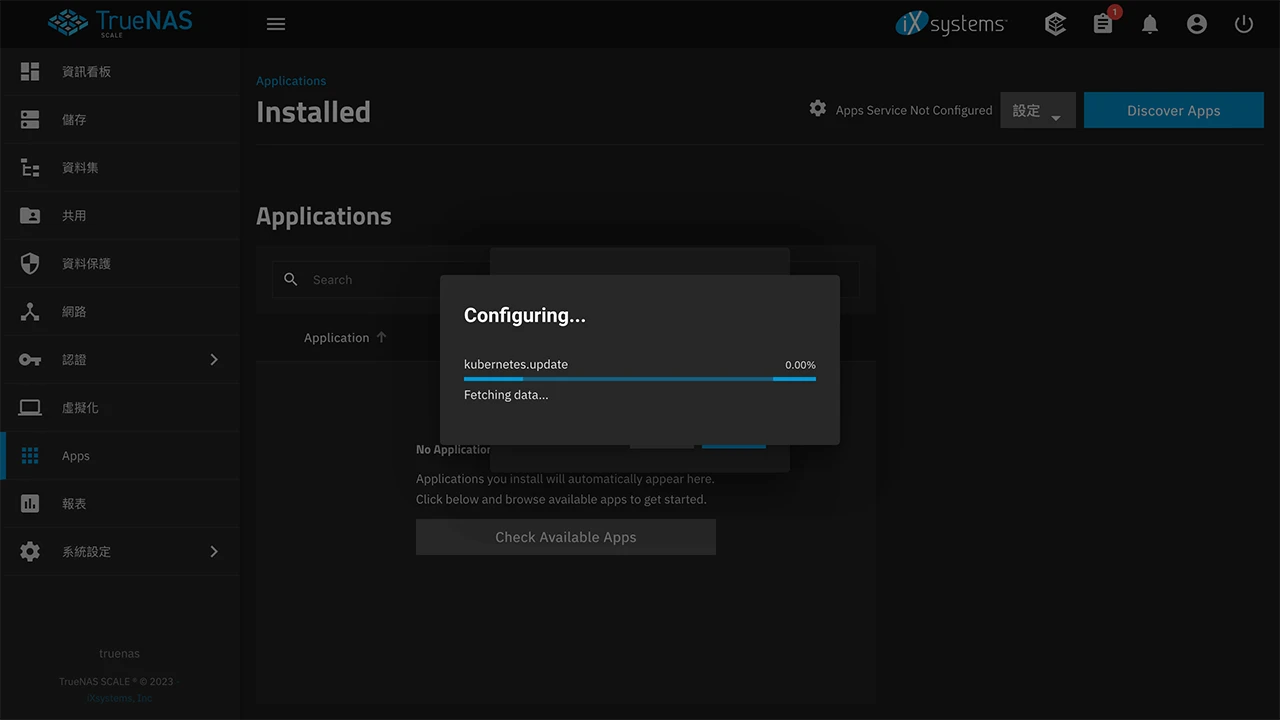Click the Check Available Apps button
This screenshot has width=1280, height=720.
click(565, 537)
